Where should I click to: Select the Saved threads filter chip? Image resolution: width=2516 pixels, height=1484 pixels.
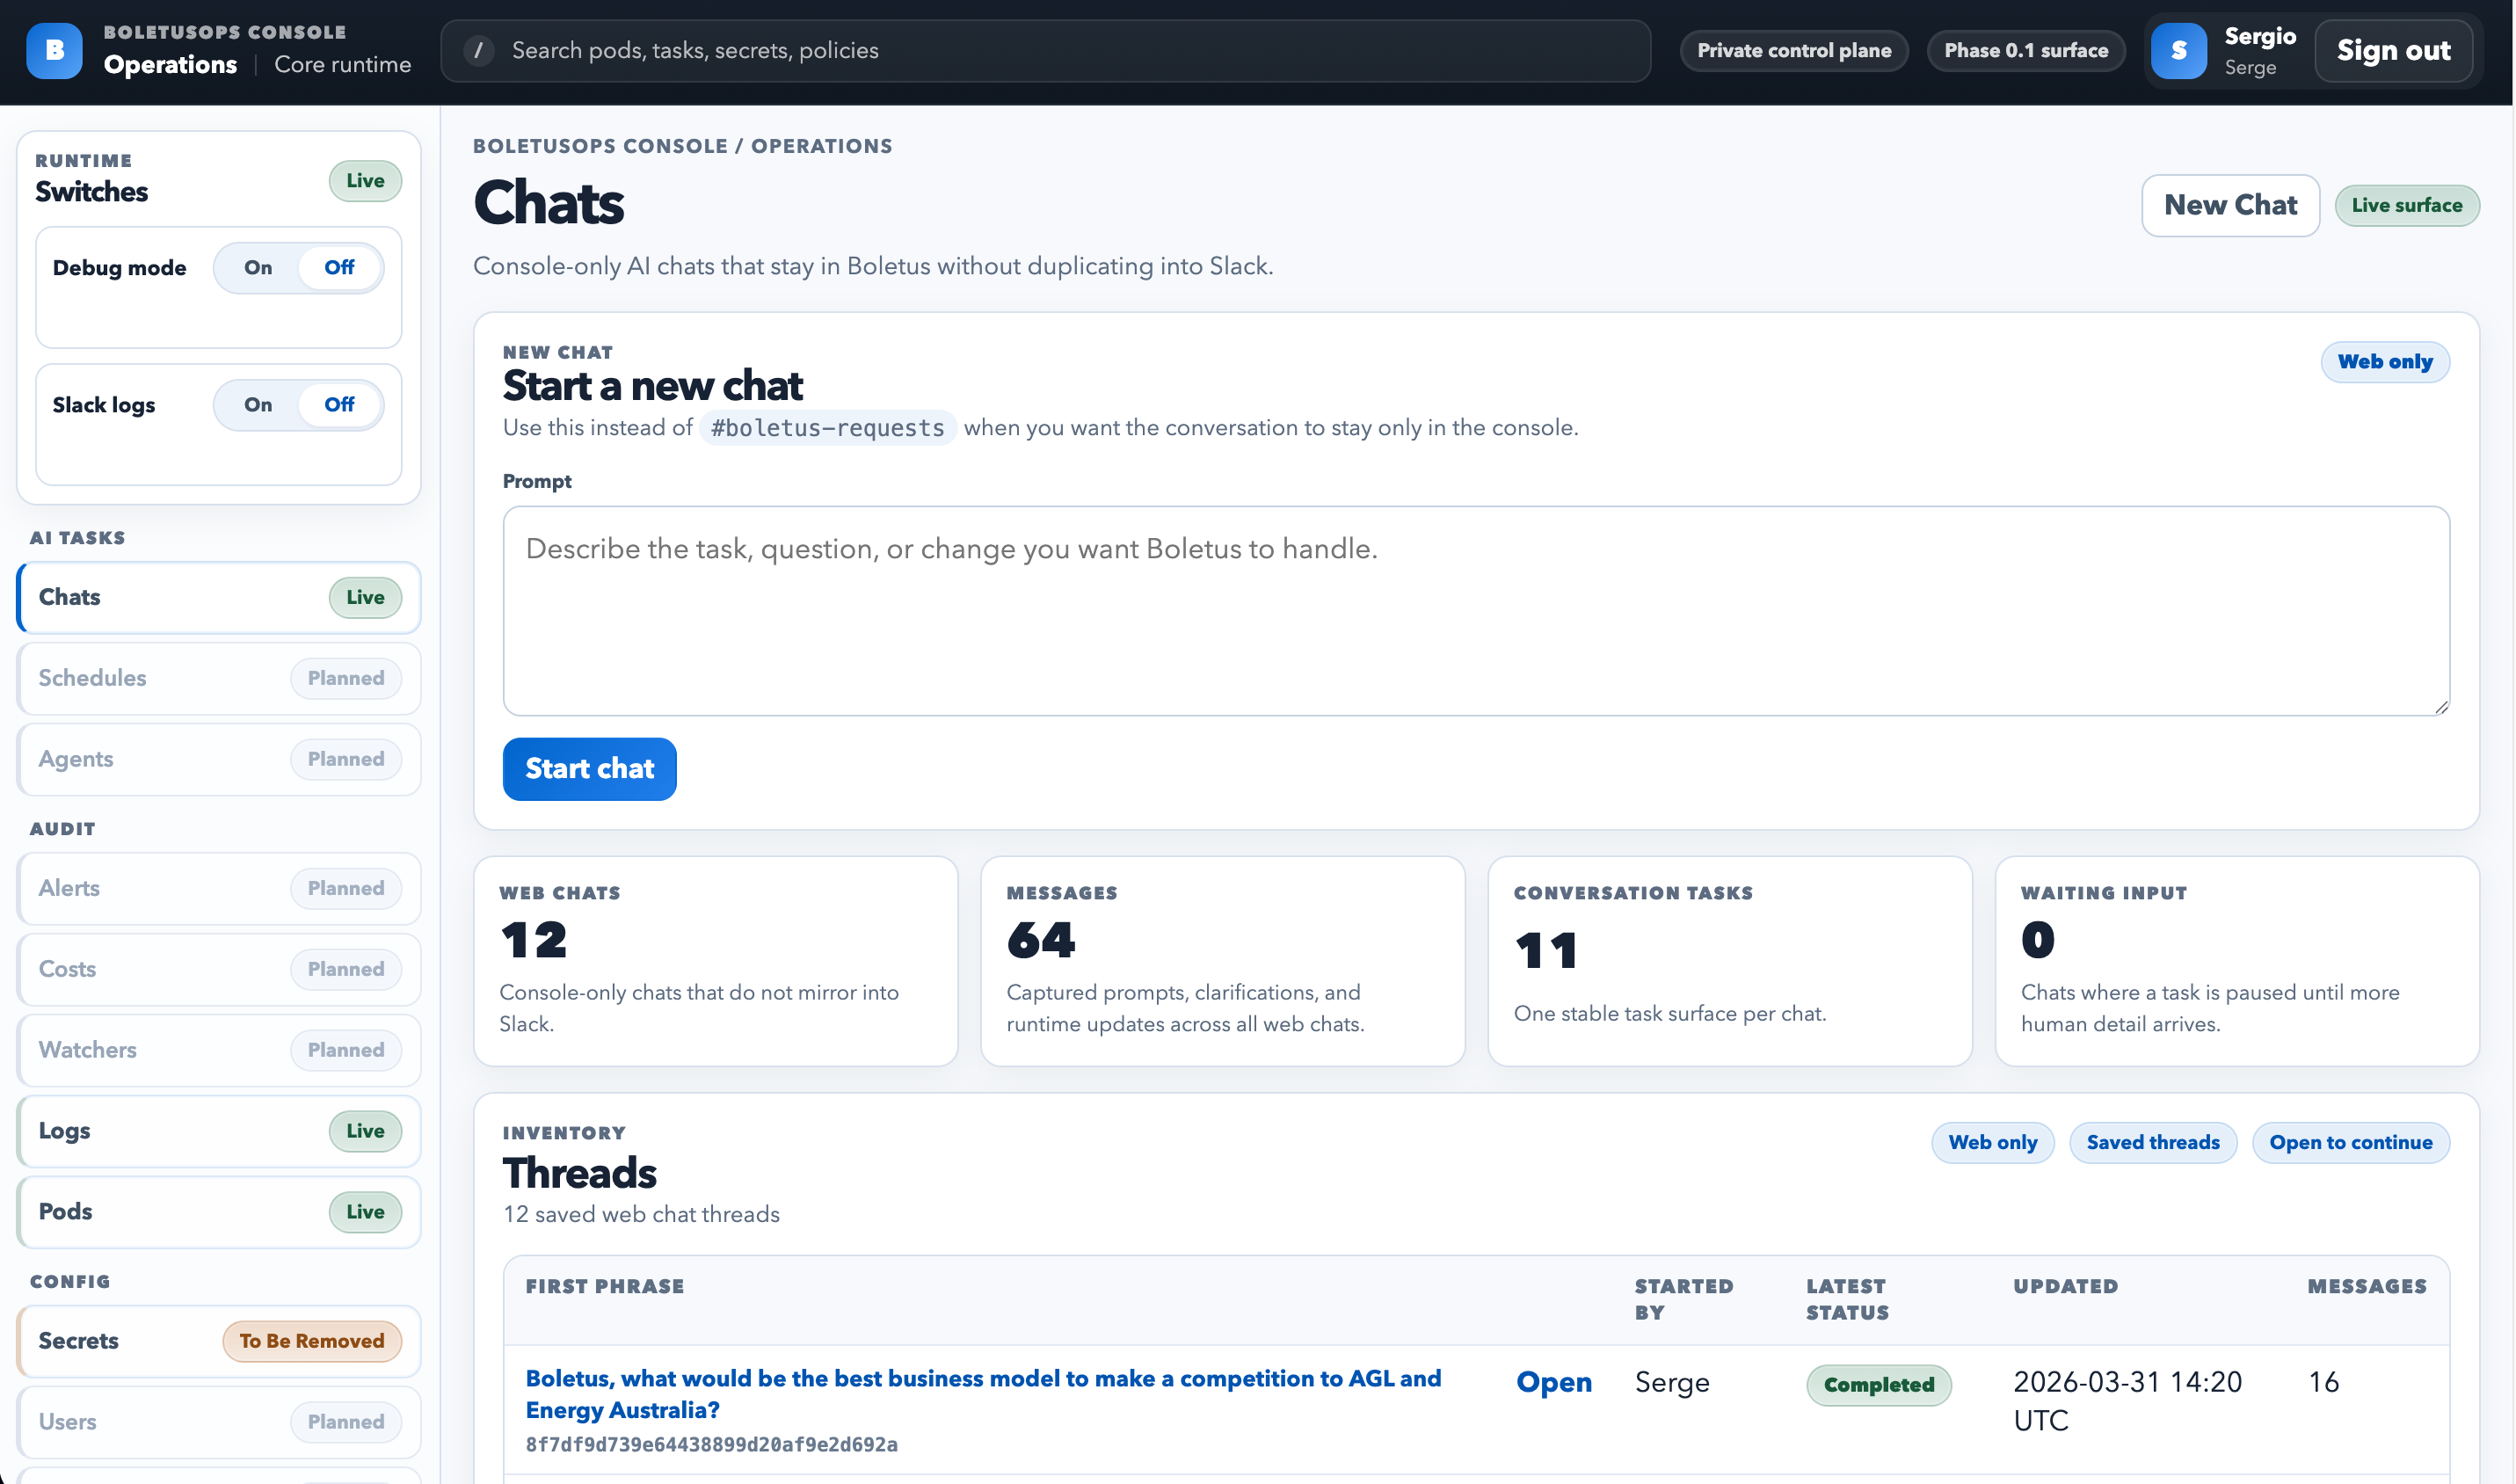click(2152, 1143)
